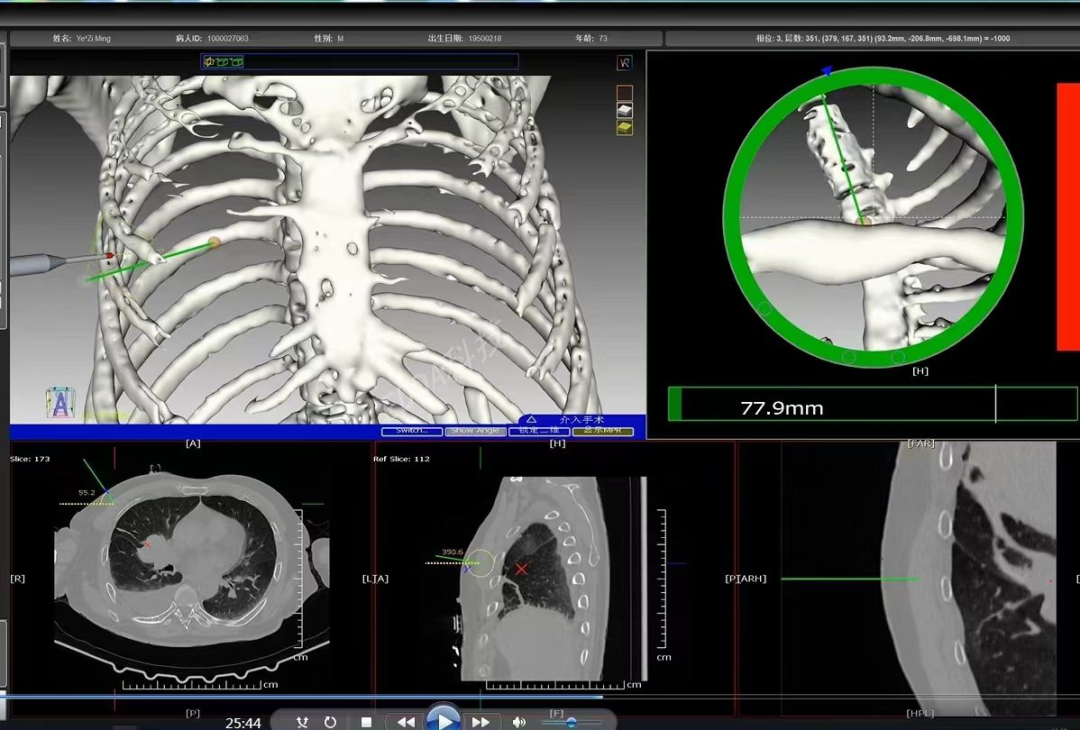Click the fast forward button in media player

coord(481,722)
